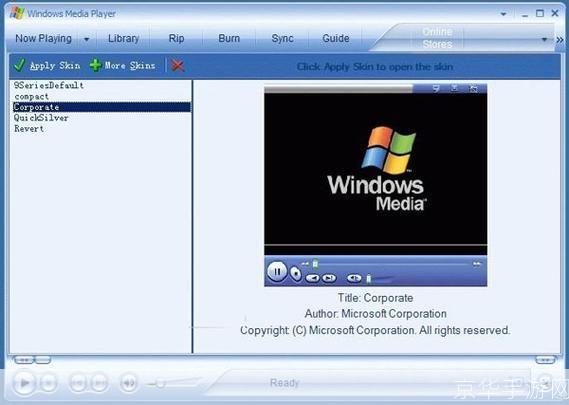Click pause button in the skin preview

click(277, 271)
